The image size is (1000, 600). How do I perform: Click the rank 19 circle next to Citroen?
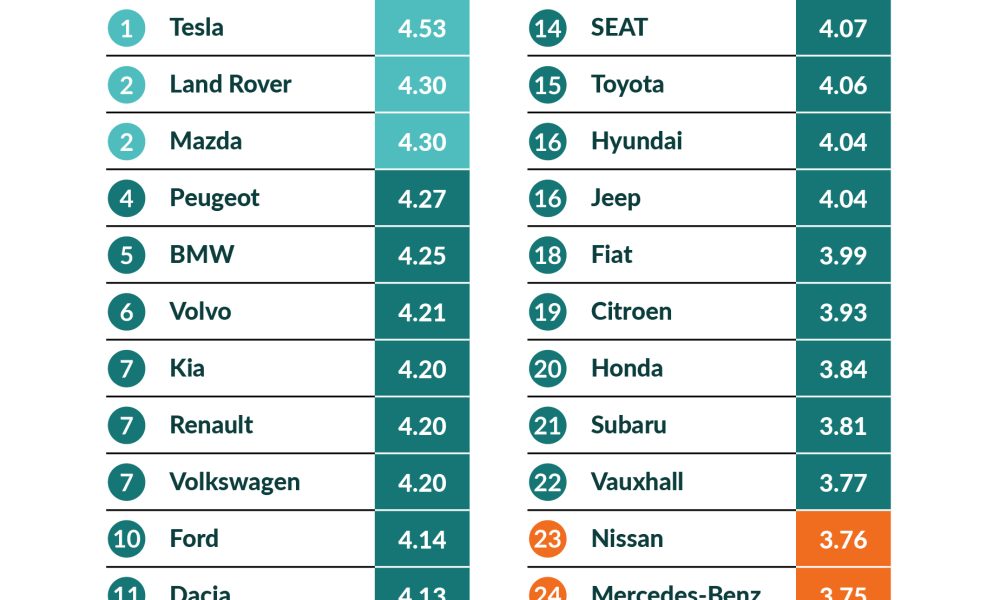point(547,312)
